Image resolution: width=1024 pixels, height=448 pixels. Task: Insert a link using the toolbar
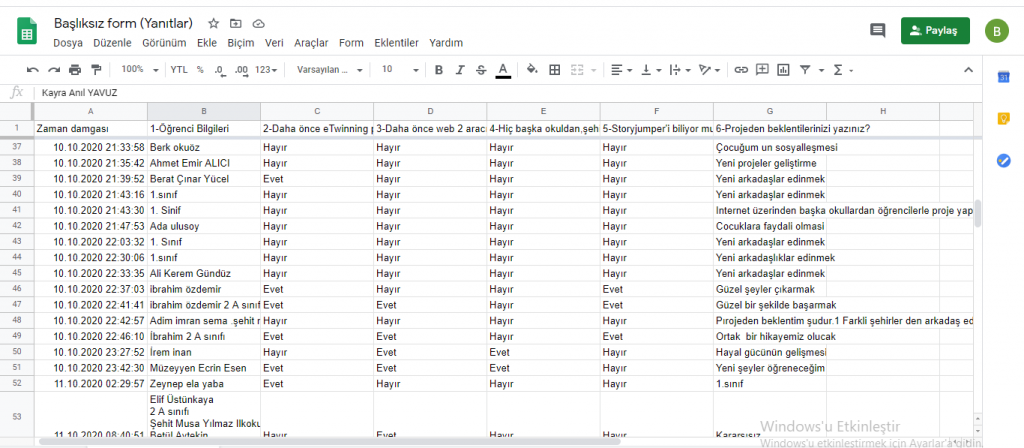coord(741,70)
